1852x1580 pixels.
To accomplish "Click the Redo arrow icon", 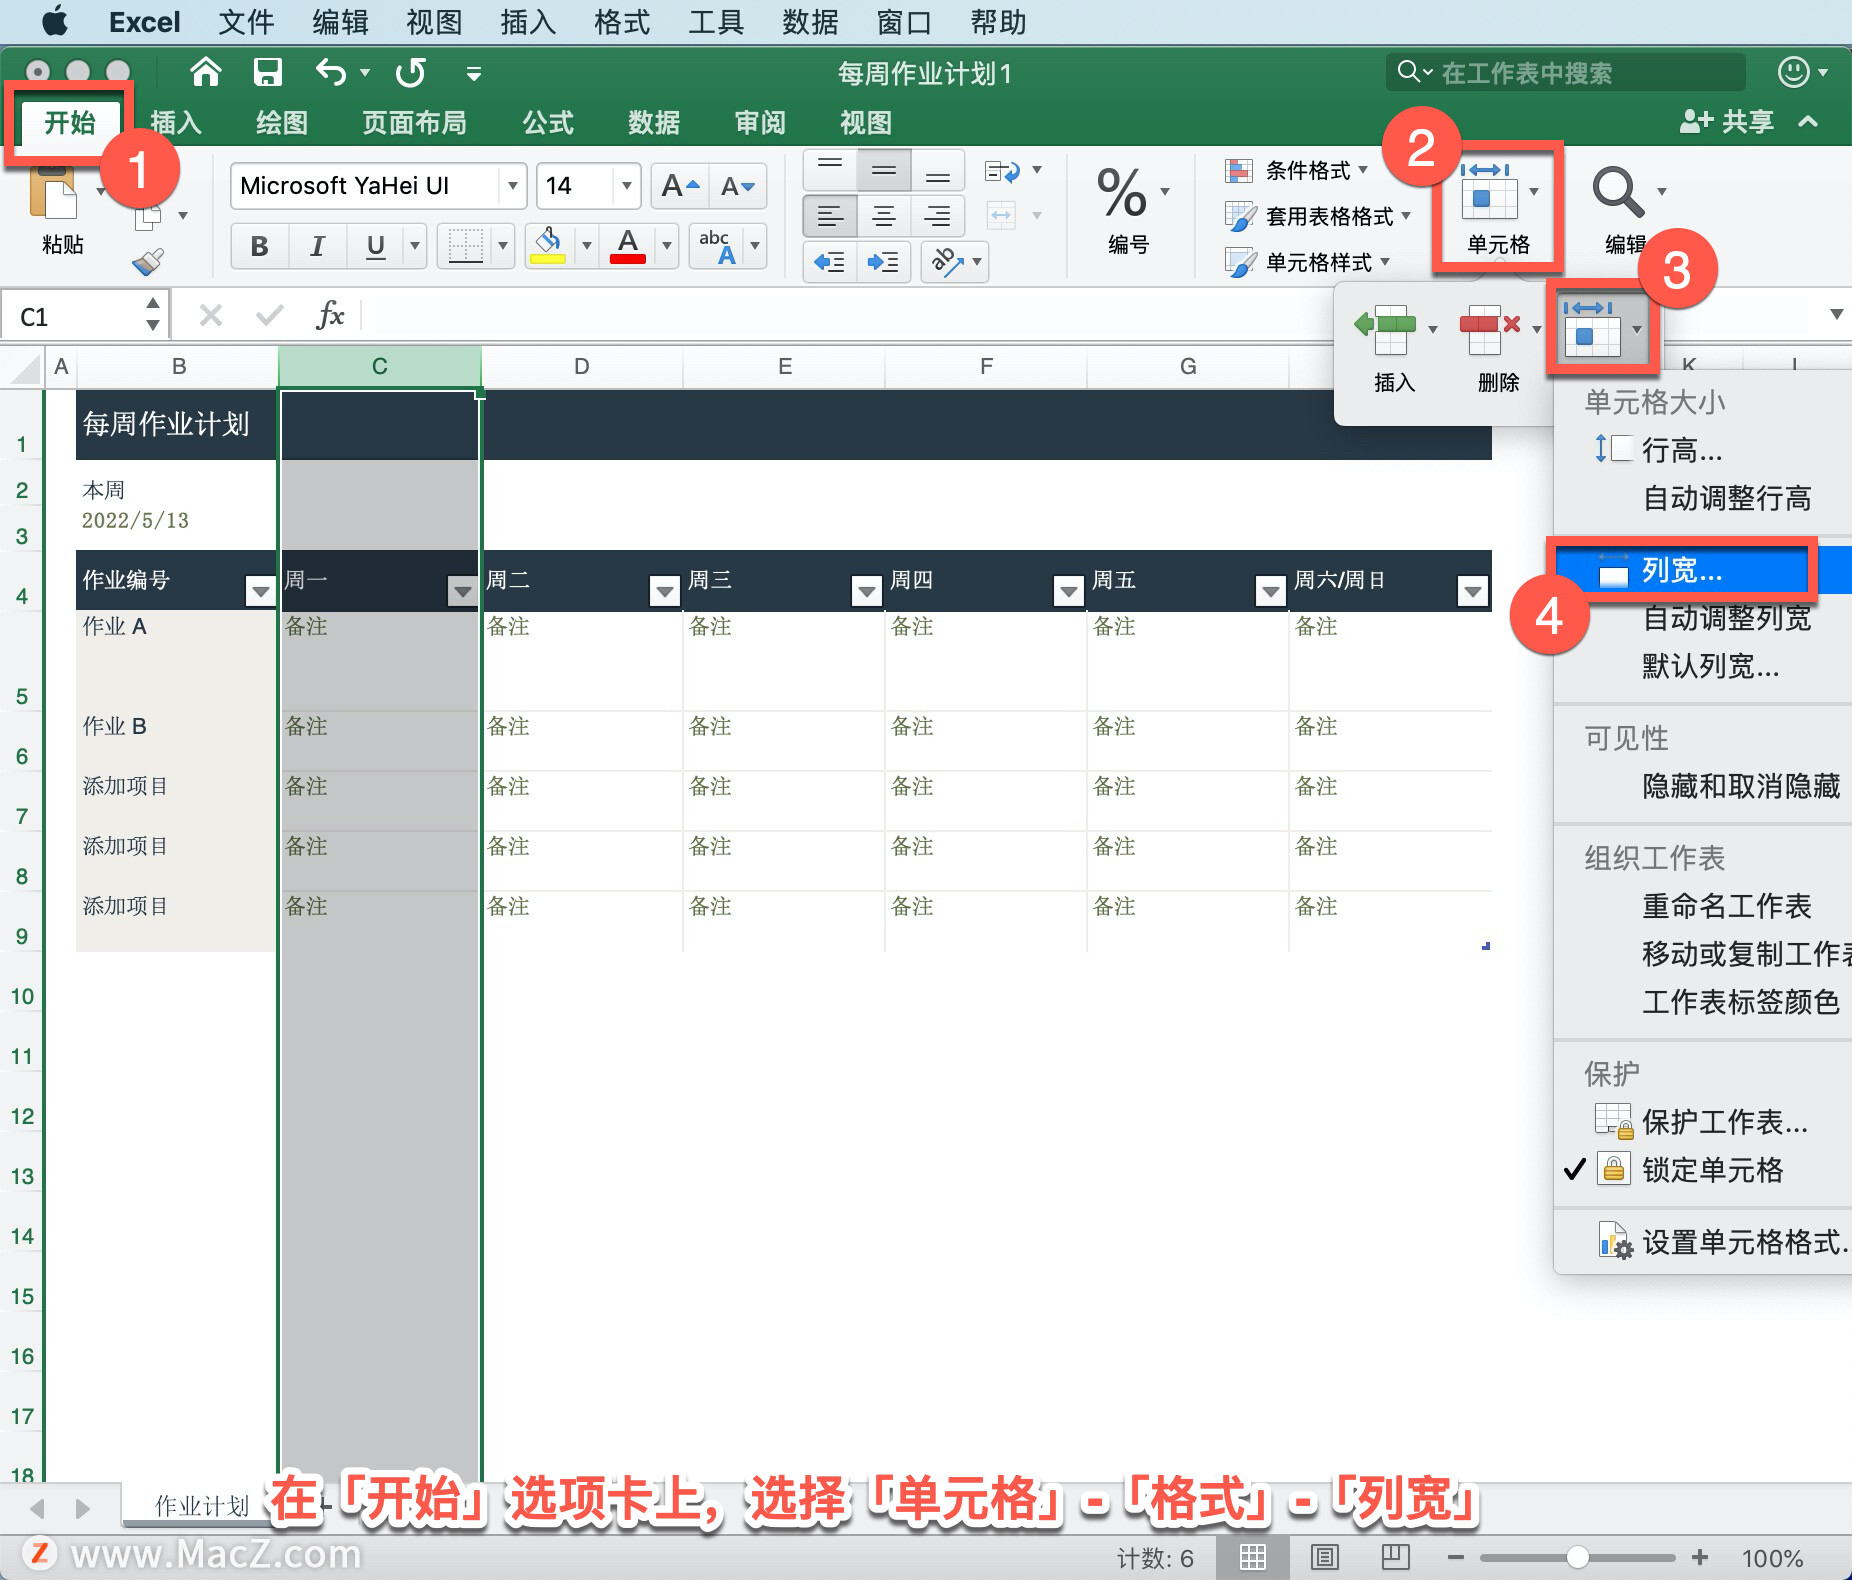I will [x=411, y=72].
